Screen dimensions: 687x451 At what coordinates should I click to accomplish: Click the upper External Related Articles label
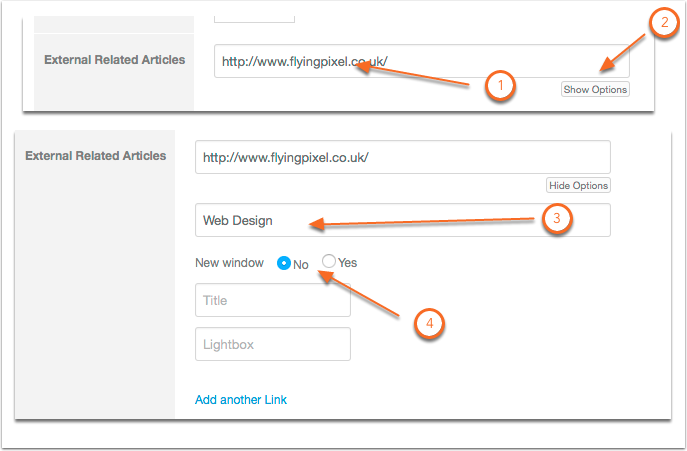(x=114, y=60)
